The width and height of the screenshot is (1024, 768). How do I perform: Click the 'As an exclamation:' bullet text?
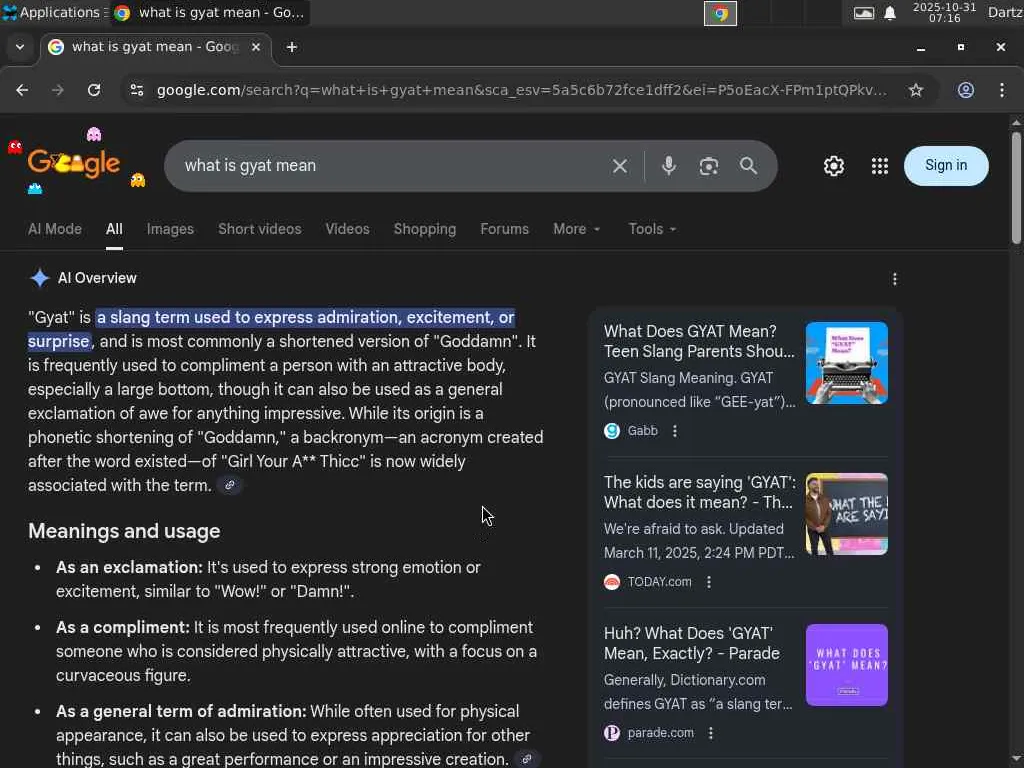click(x=129, y=568)
